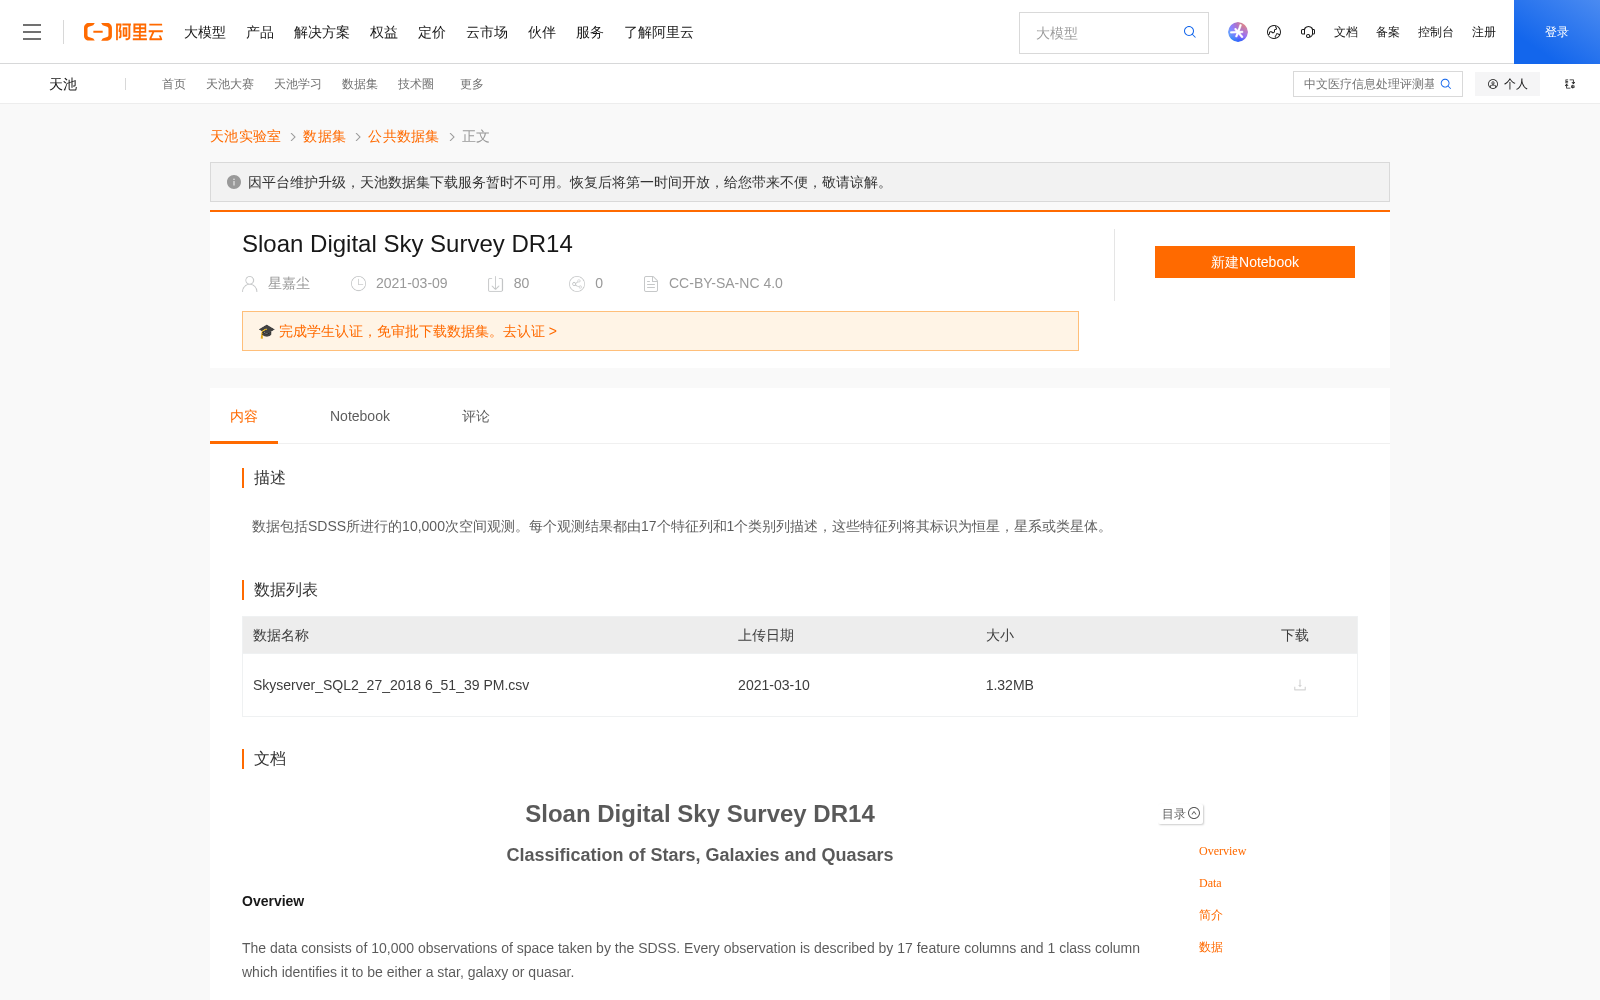Click the fullscreen expand icon
The image size is (1600, 1000).
[x=1570, y=84]
